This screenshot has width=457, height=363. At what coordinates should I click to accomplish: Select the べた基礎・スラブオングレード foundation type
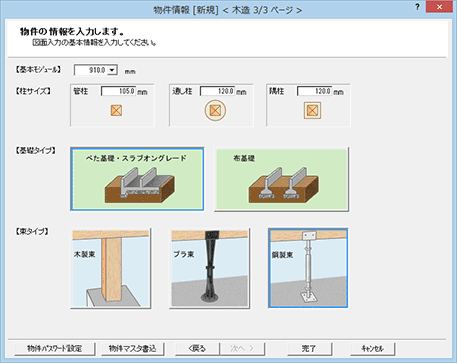click(x=137, y=179)
